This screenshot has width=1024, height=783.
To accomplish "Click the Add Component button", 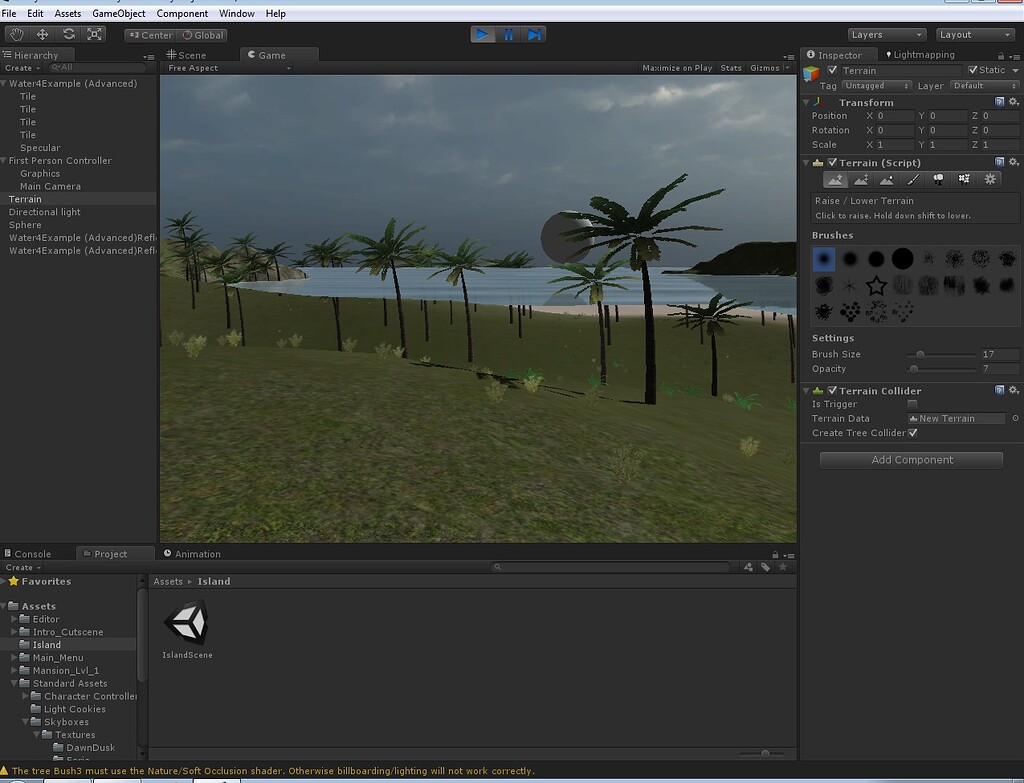I will (910, 460).
